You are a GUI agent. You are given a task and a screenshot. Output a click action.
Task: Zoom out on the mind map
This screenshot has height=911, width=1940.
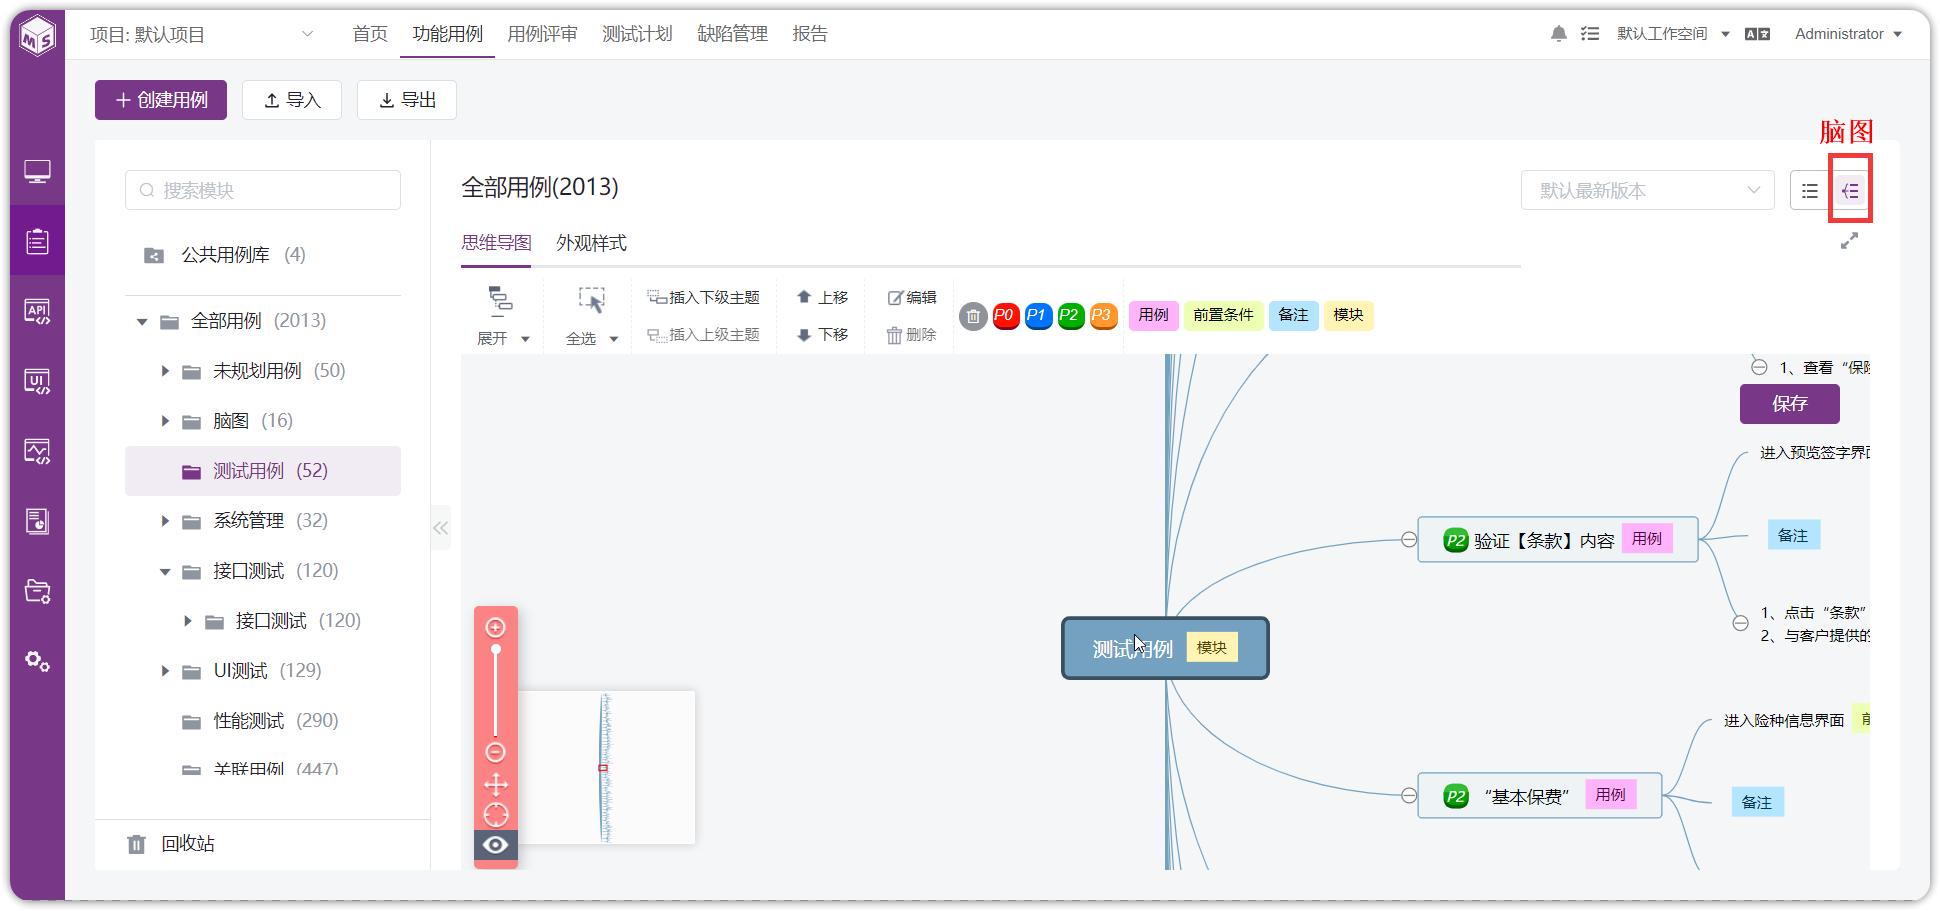495,752
